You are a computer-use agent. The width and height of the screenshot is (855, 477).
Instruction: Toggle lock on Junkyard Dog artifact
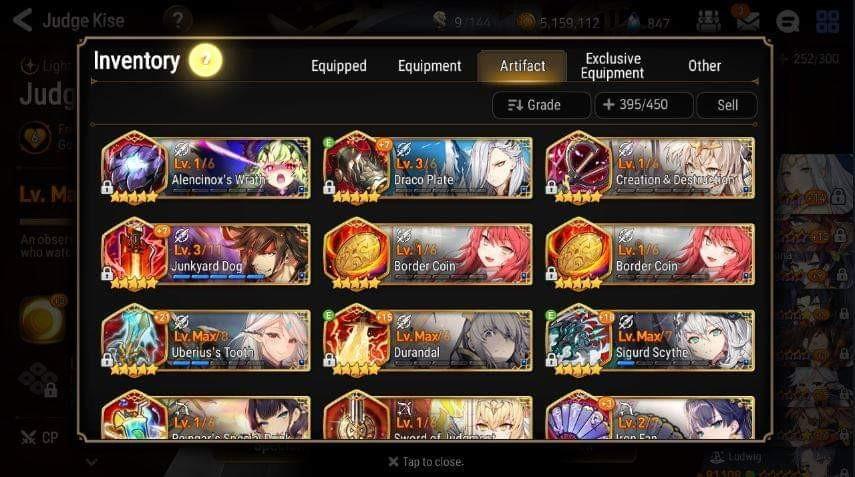[x=107, y=273]
